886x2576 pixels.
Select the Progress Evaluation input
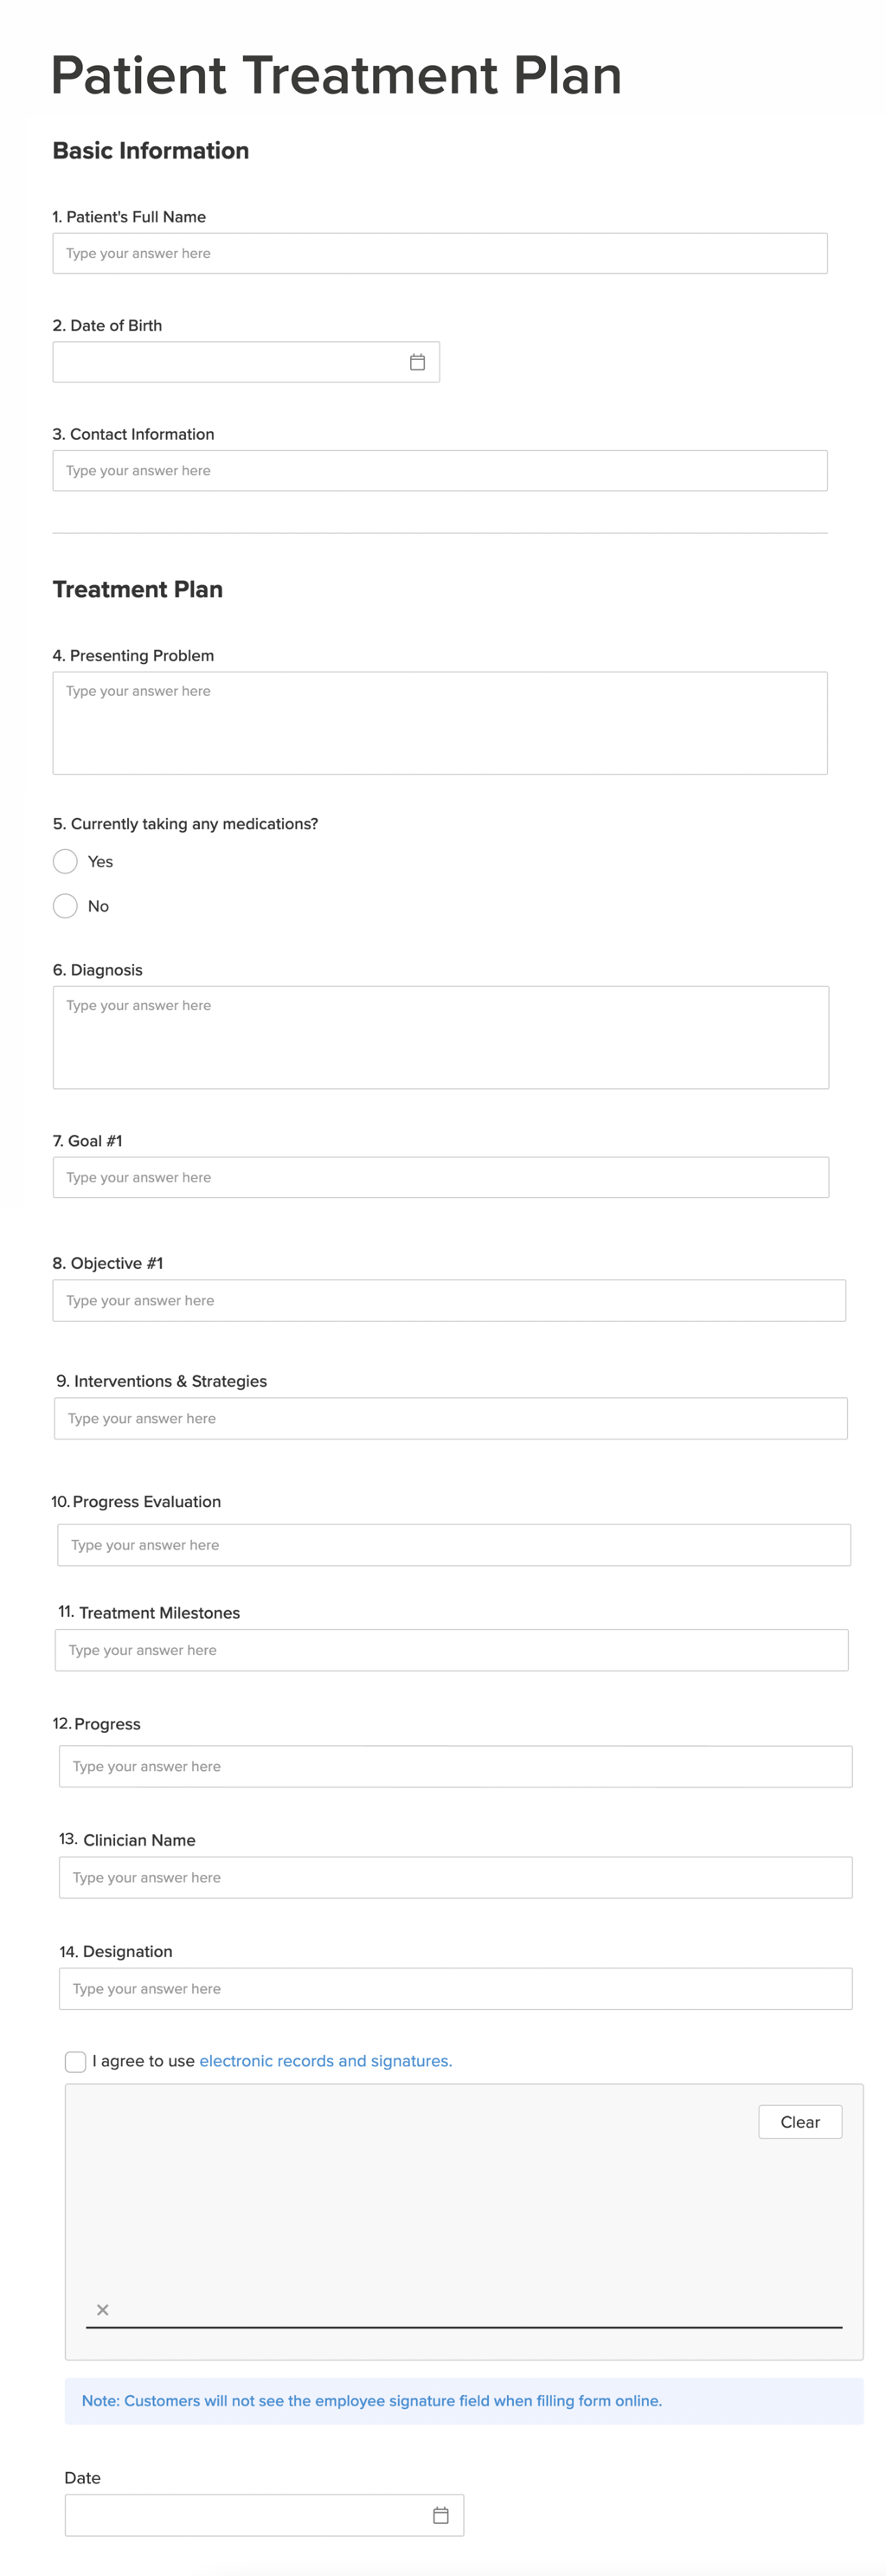tap(454, 1545)
